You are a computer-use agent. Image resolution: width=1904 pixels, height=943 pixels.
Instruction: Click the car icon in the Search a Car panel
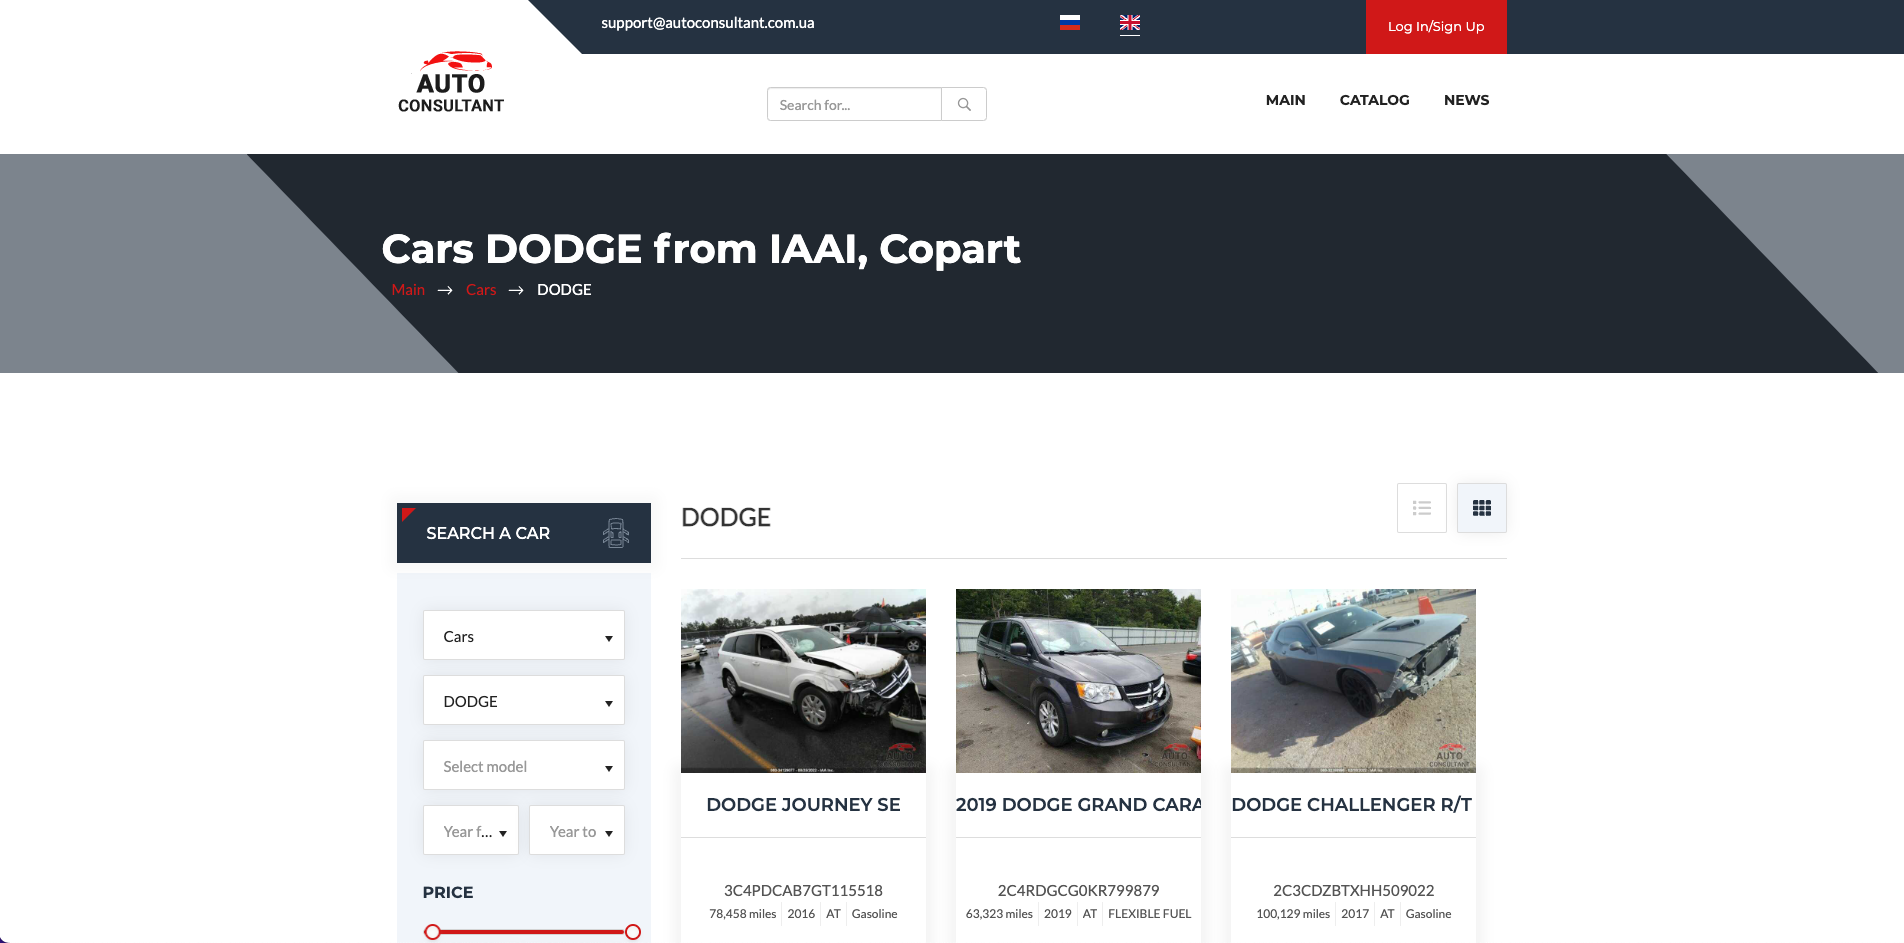[x=615, y=532]
